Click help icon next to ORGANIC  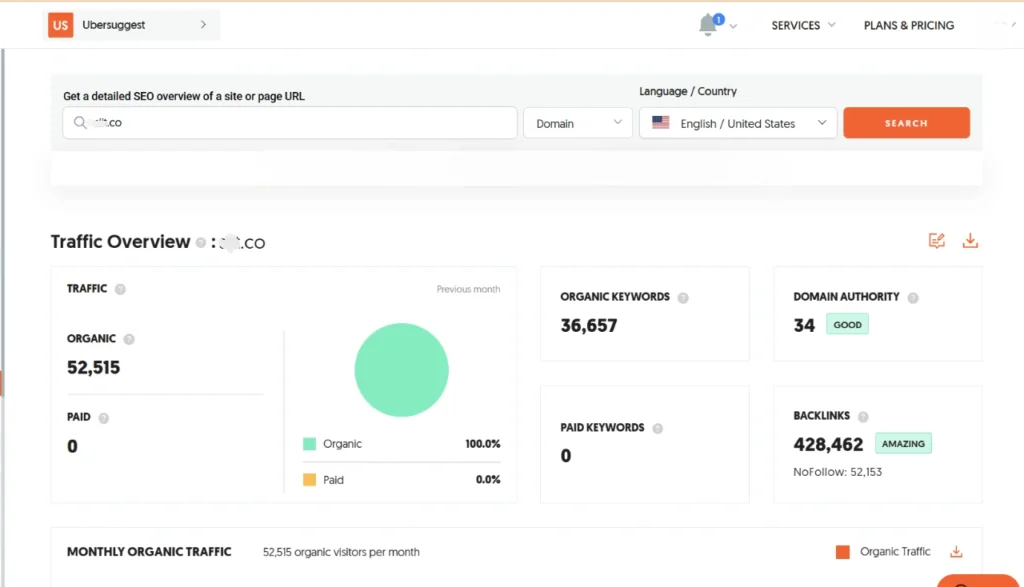pos(129,339)
